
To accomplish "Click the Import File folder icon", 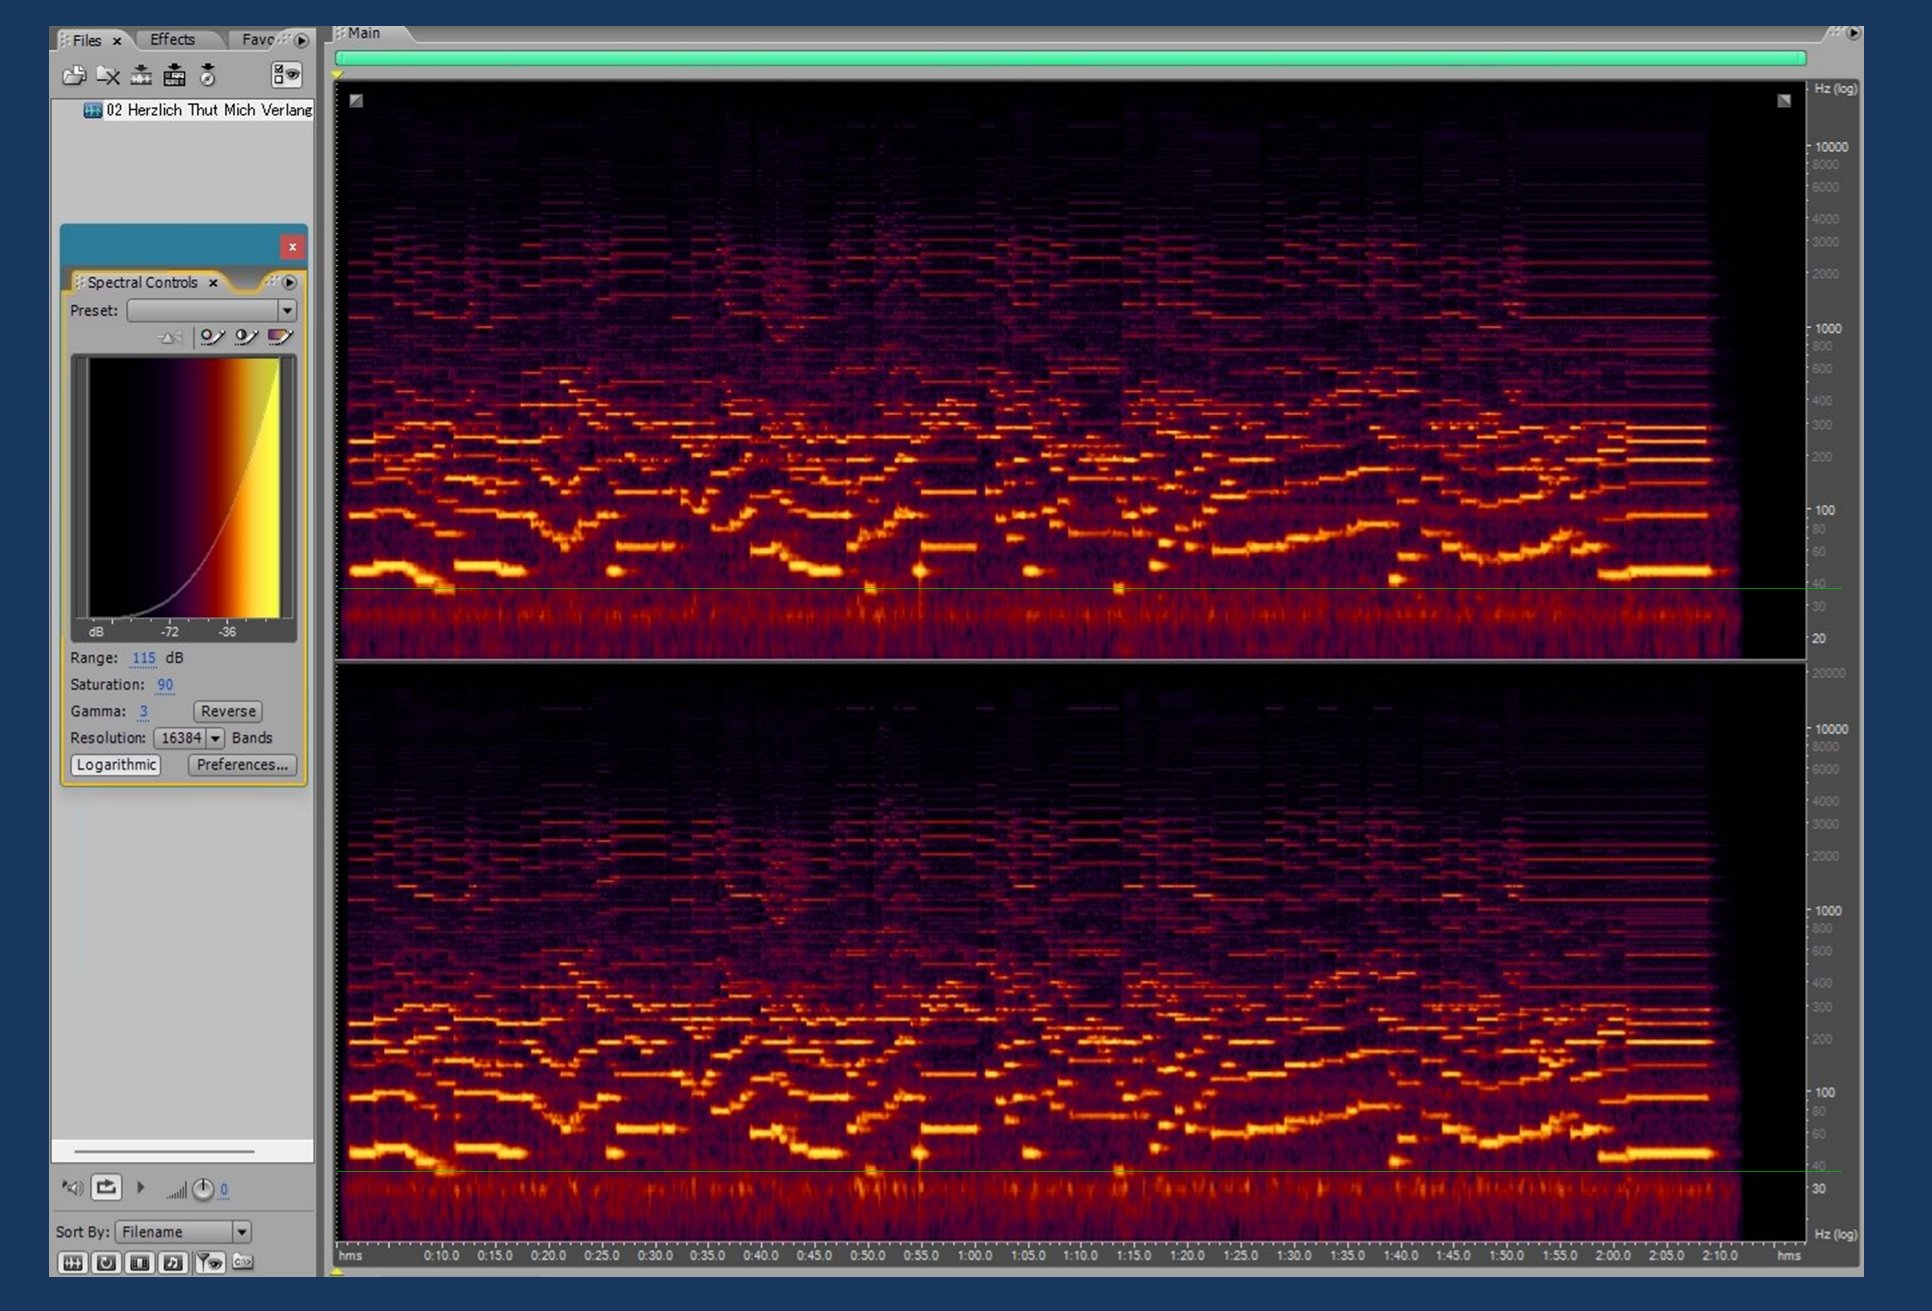I will pyautogui.click(x=74, y=75).
